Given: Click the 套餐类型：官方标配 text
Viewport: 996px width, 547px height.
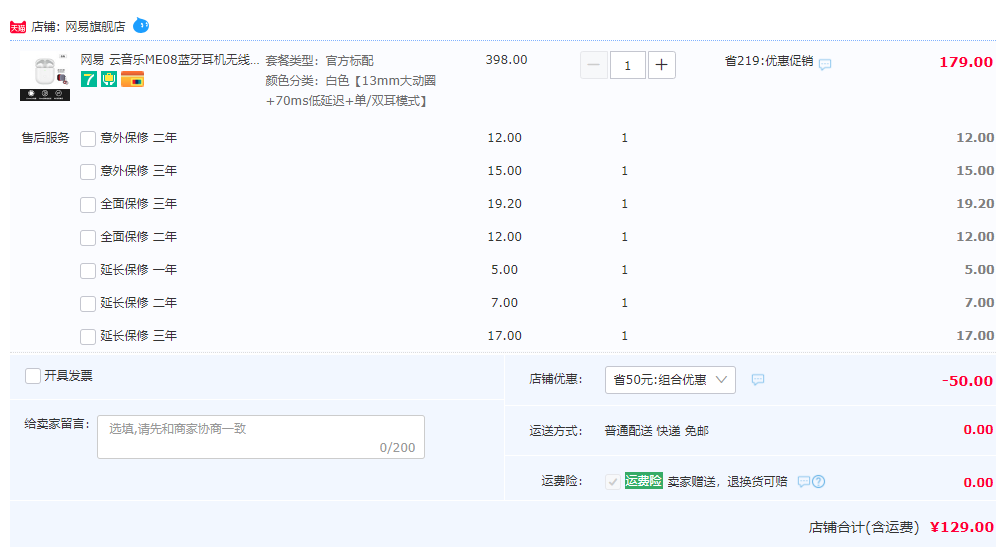Looking at the screenshot, I should tap(320, 61).
